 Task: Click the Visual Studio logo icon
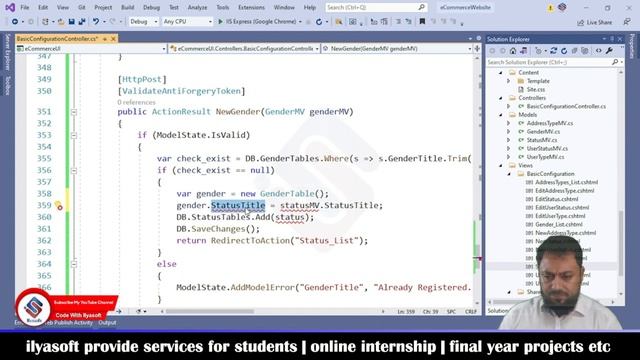10,7
